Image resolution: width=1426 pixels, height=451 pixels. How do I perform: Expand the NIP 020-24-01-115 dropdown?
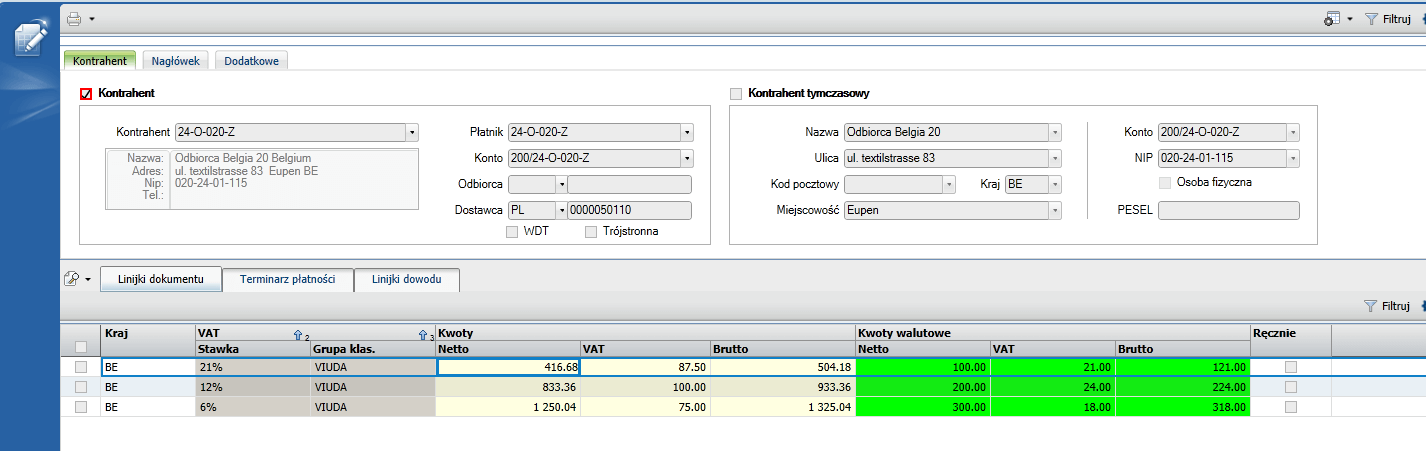click(1294, 158)
